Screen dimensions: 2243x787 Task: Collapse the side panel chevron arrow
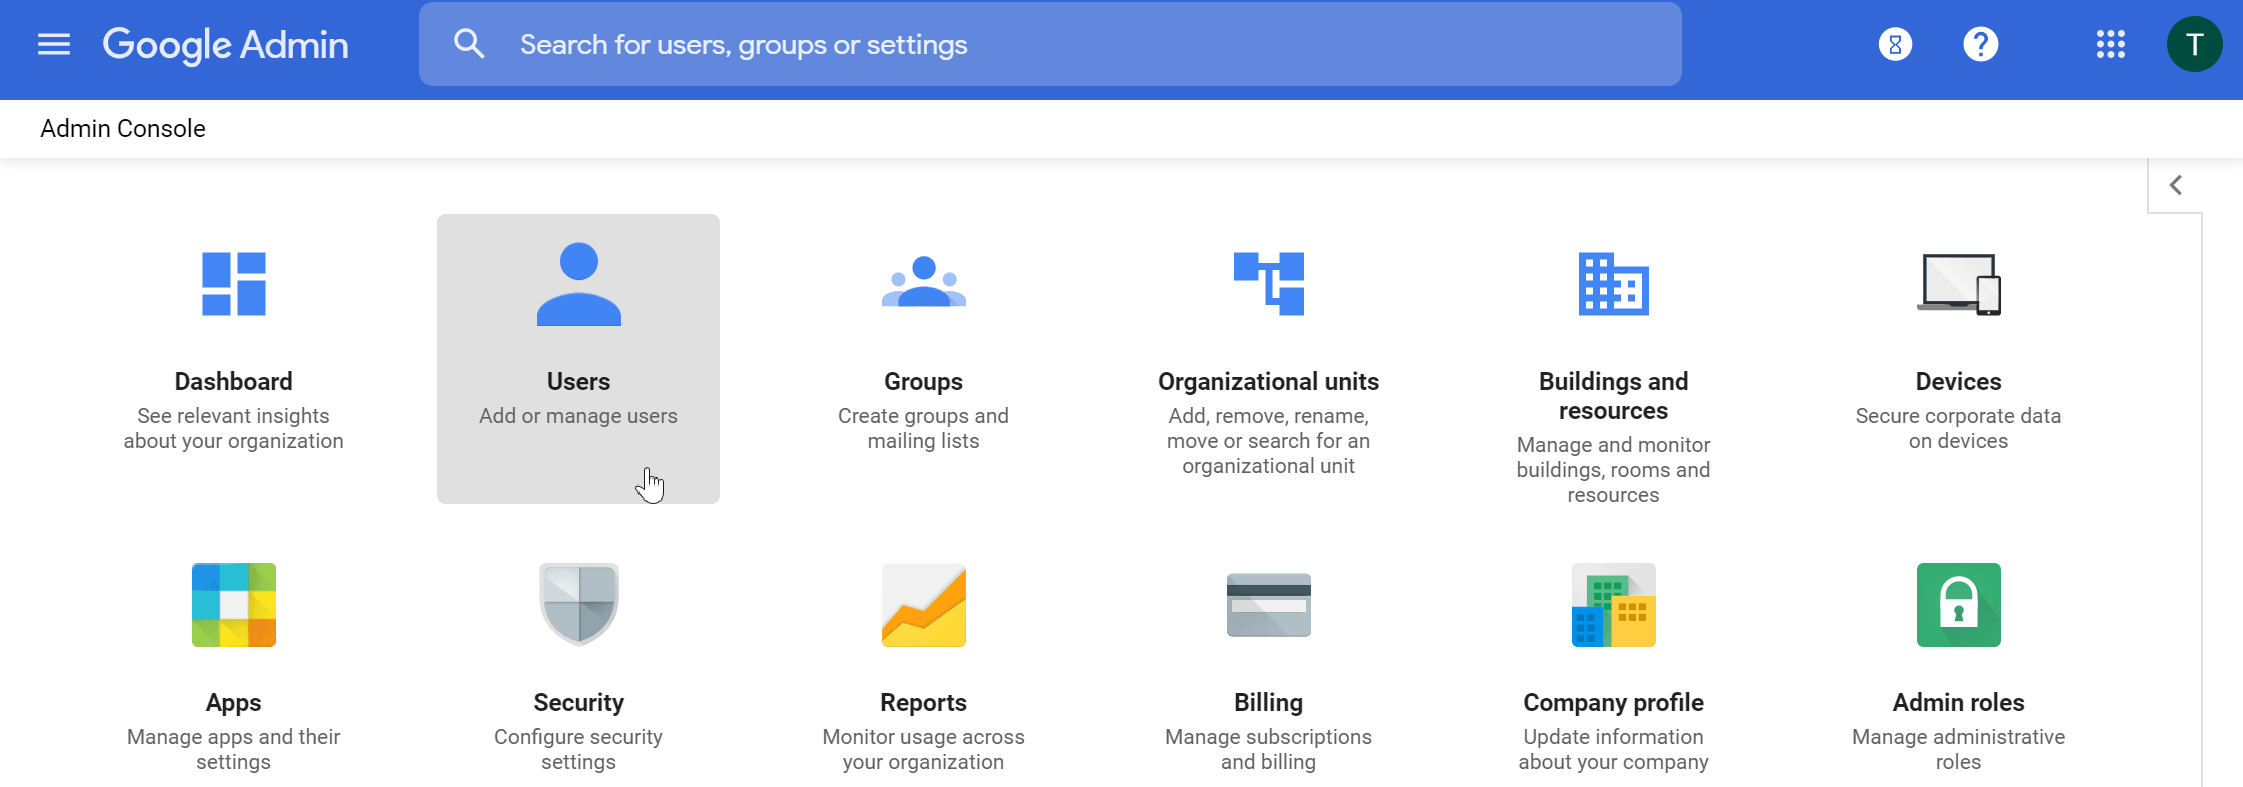(2175, 185)
